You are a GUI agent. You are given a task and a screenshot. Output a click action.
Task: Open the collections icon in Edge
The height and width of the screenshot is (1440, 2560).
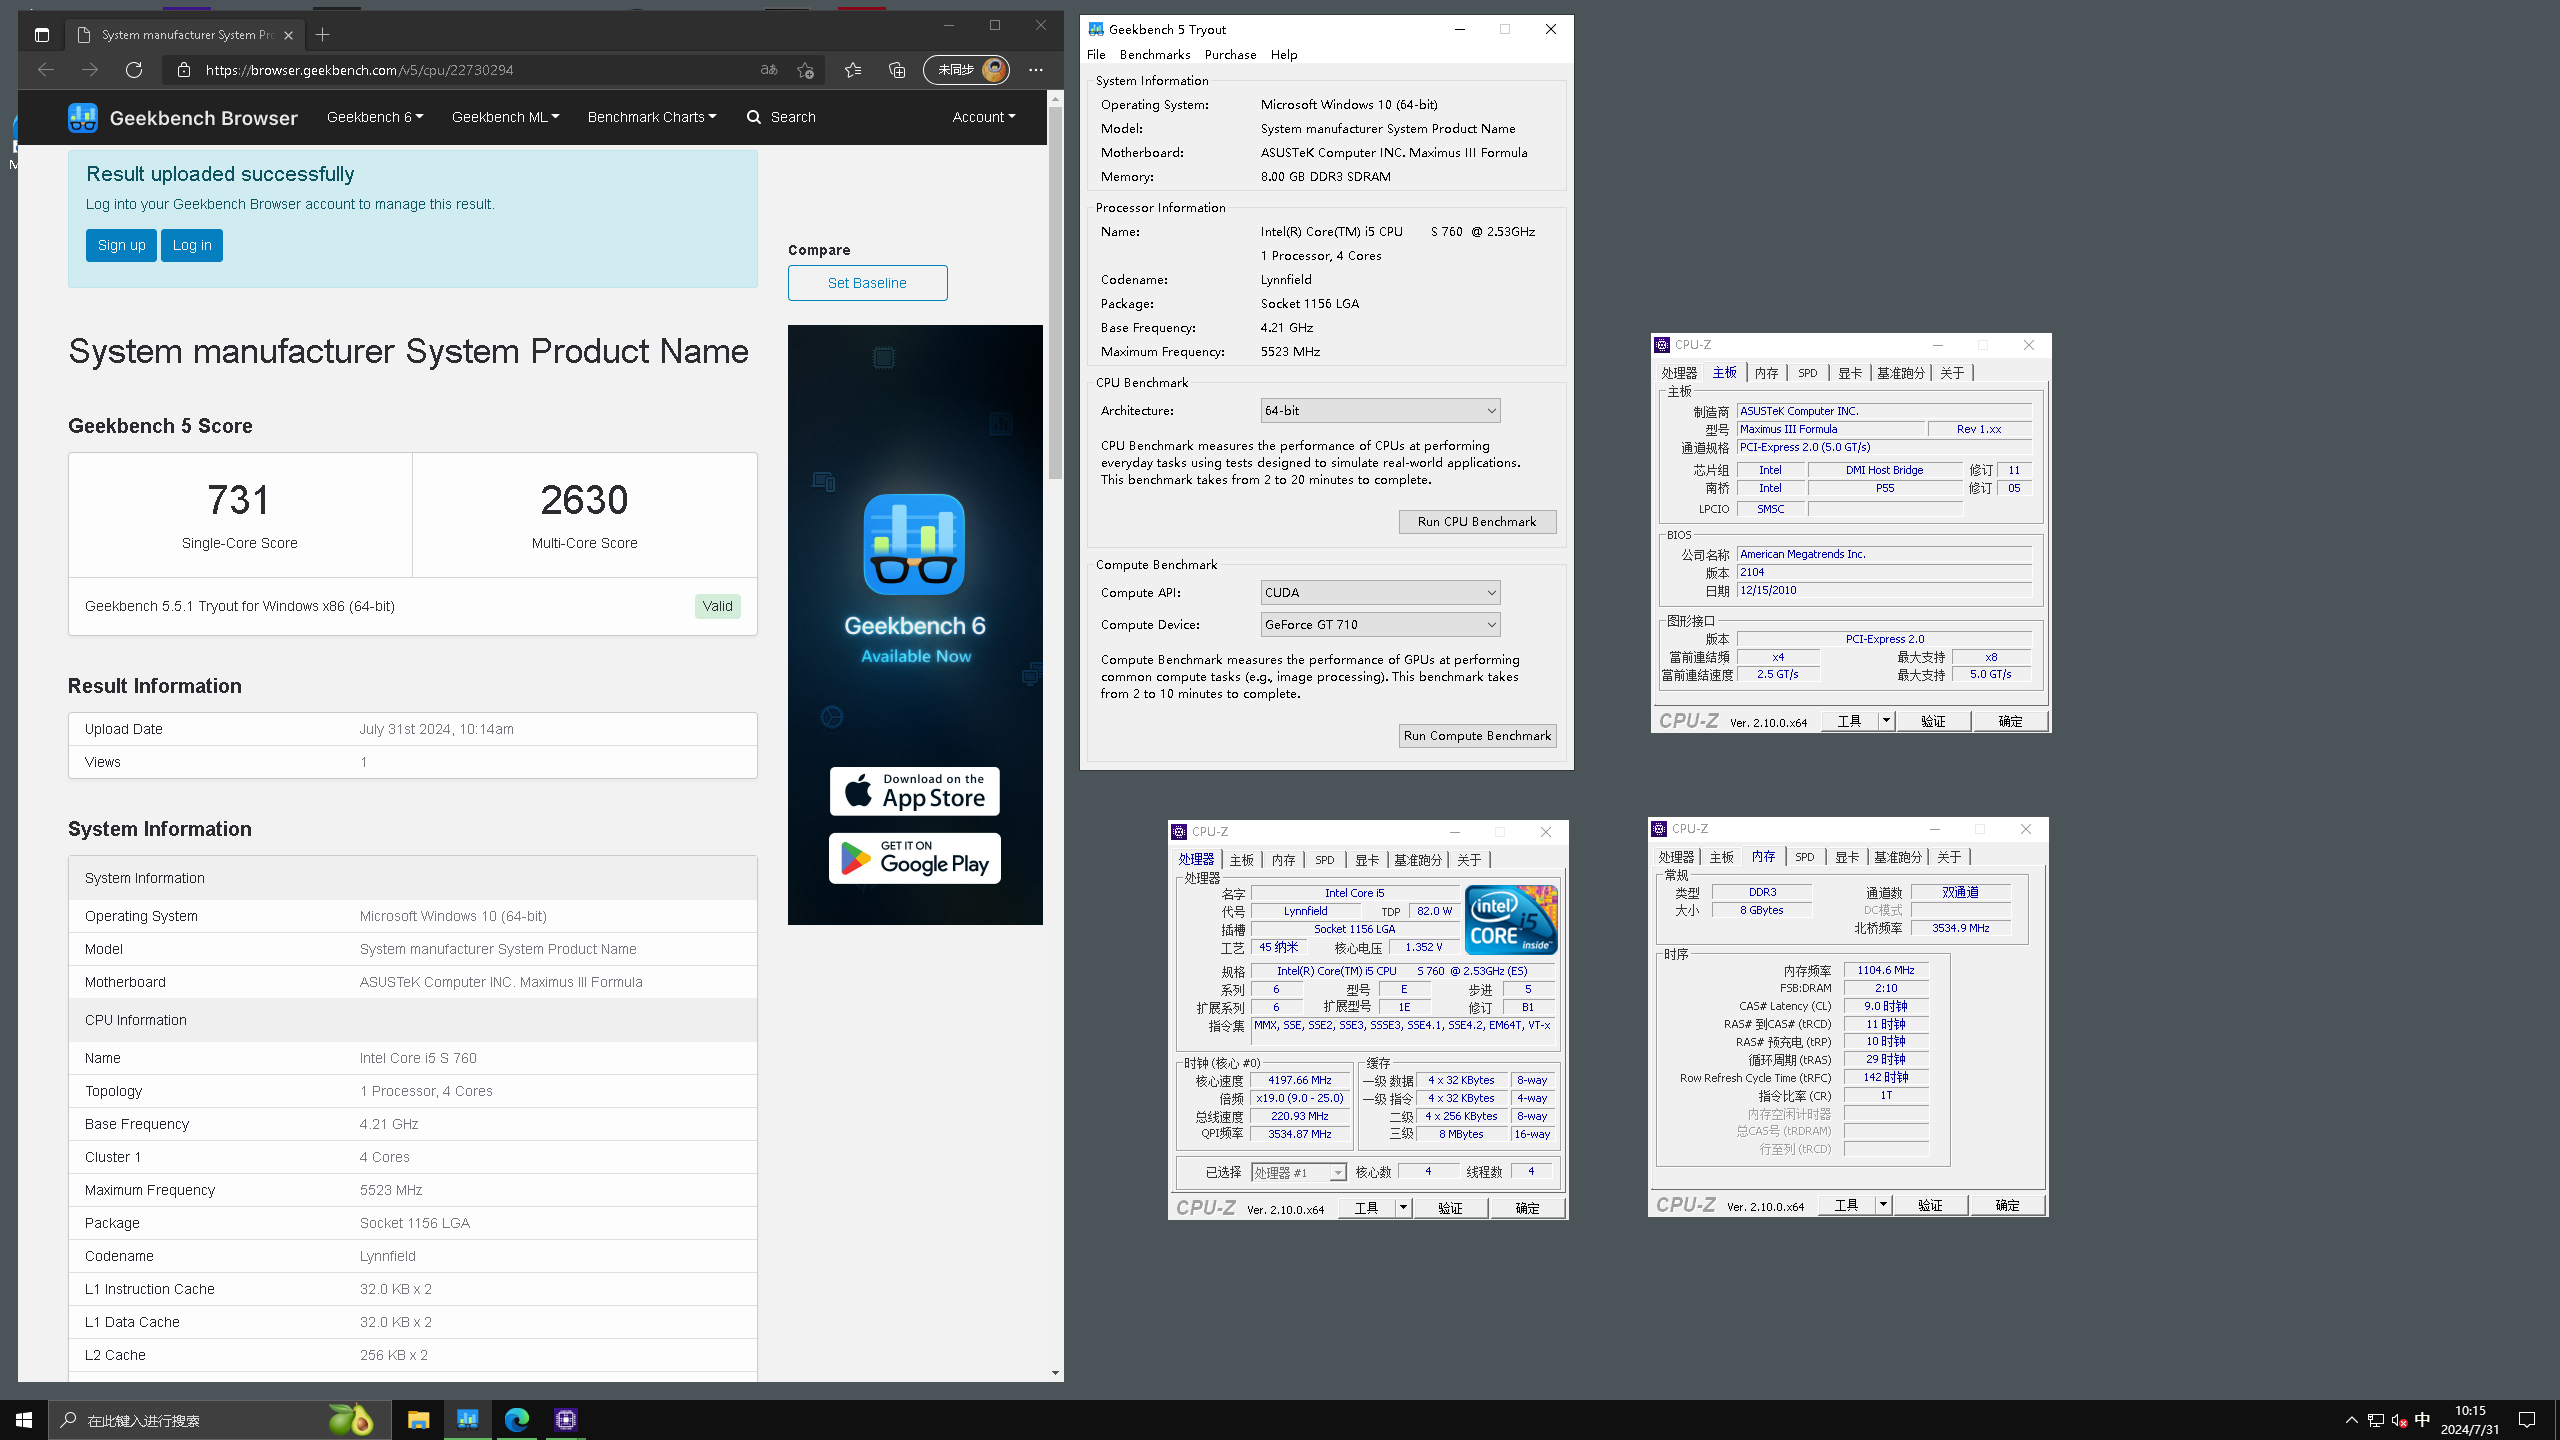point(897,70)
